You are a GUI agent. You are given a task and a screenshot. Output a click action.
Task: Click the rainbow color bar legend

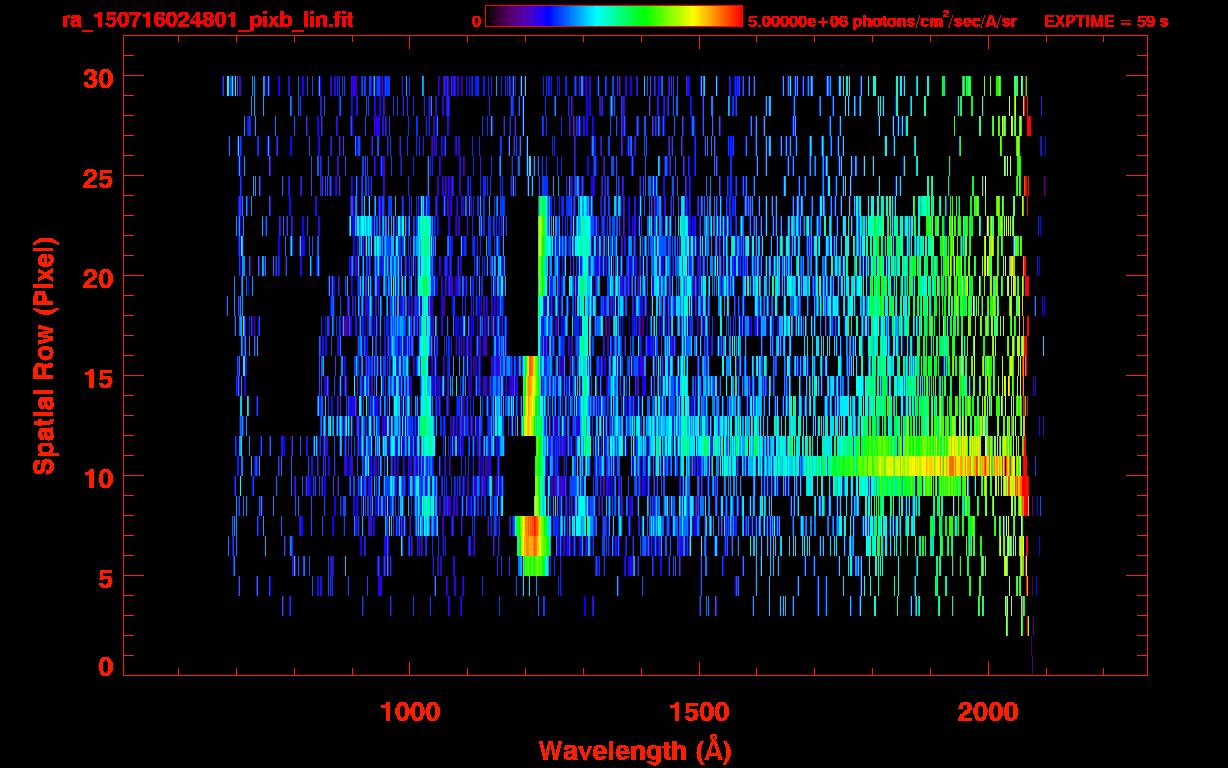pos(614,16)
